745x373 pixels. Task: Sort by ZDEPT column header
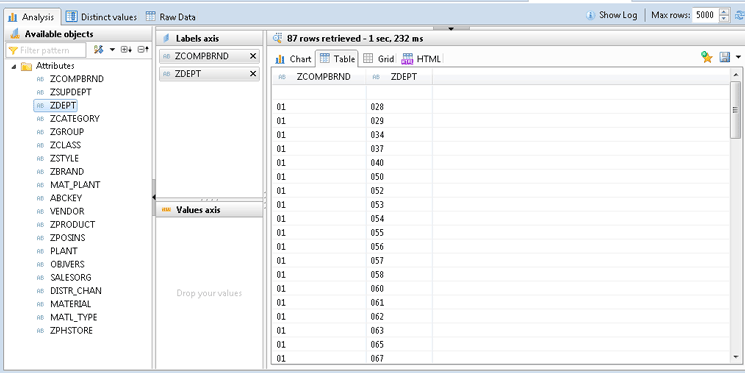pos(400,77)
